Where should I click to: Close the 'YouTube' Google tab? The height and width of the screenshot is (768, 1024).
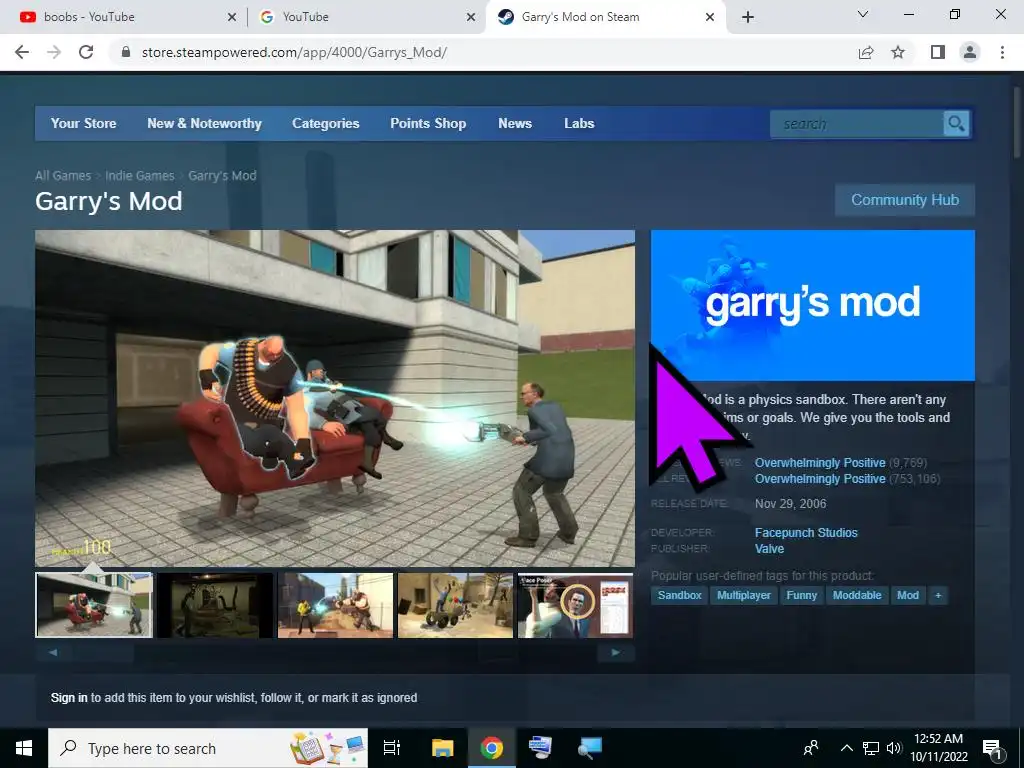click(x=471, y=18)
